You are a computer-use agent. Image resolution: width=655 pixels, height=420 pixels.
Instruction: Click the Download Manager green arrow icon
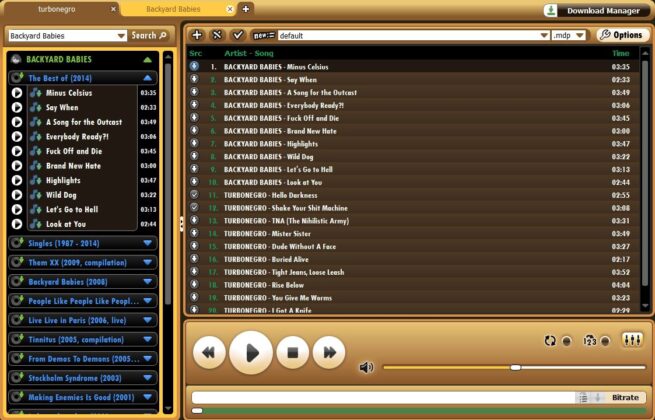coord(551,10)
